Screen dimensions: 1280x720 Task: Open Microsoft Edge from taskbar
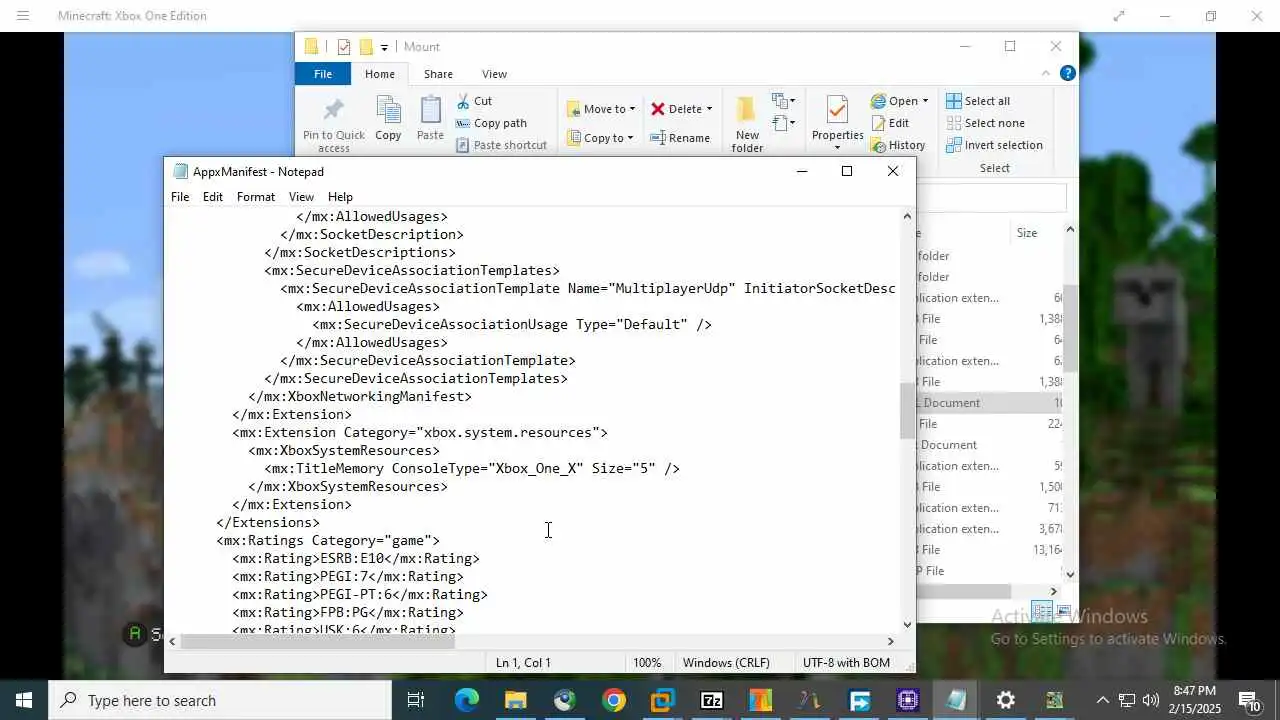click(467, 700)
